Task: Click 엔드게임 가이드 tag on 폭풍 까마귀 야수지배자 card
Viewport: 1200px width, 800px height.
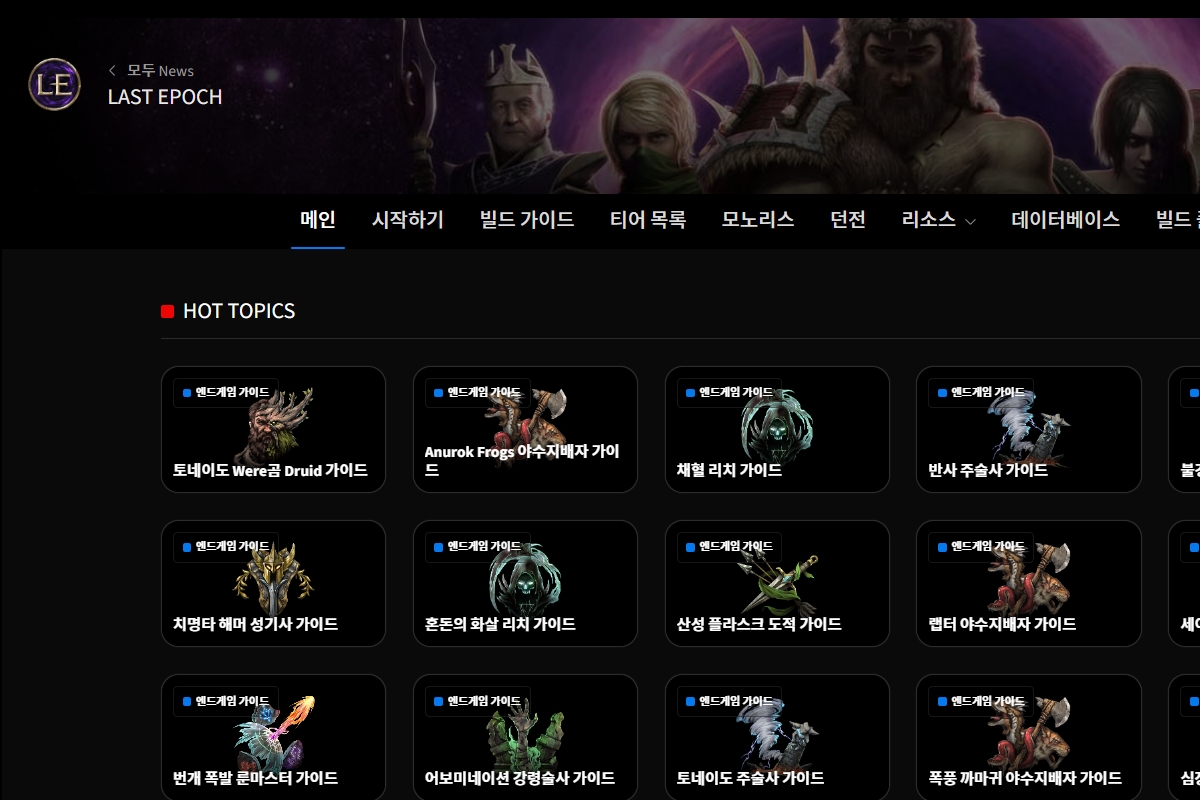Action: (x=981, y=701)
